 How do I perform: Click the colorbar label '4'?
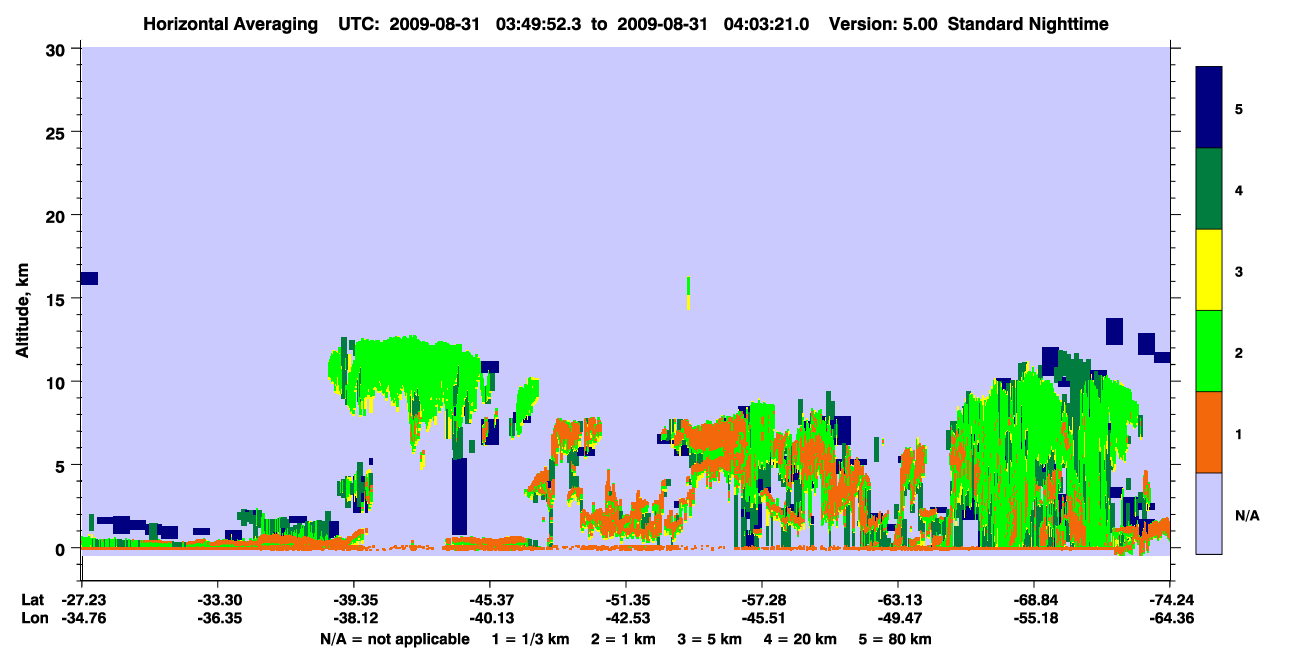tap(1239, 189)
